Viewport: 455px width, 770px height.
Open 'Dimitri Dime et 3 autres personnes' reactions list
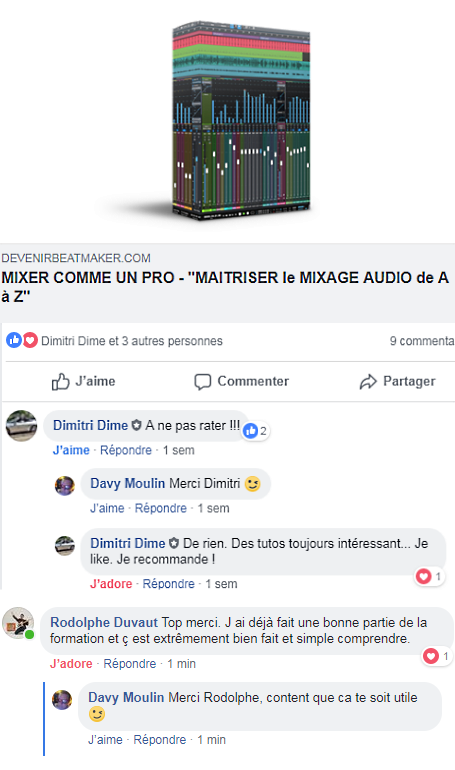coord(132,341)
